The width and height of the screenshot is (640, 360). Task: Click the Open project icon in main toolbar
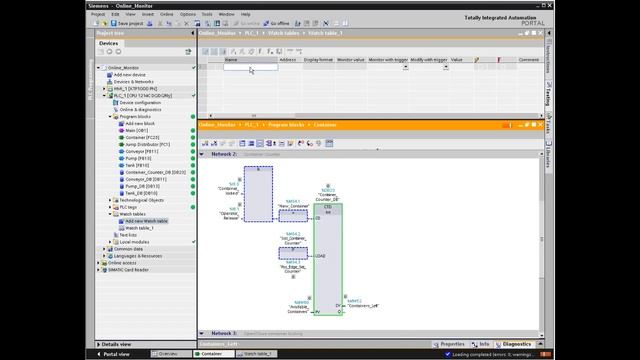tap(104, 23)
